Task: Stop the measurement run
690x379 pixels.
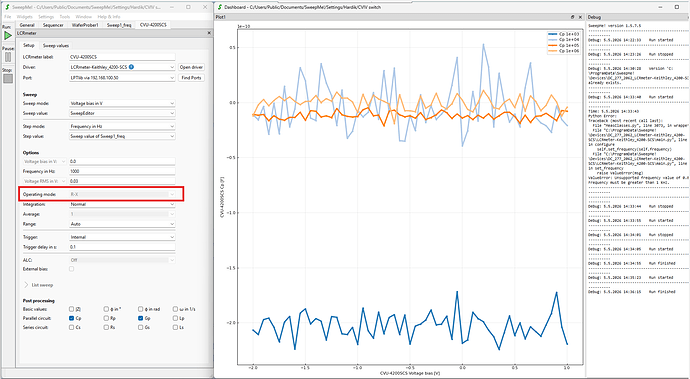Action: click(x=8, y=79)
